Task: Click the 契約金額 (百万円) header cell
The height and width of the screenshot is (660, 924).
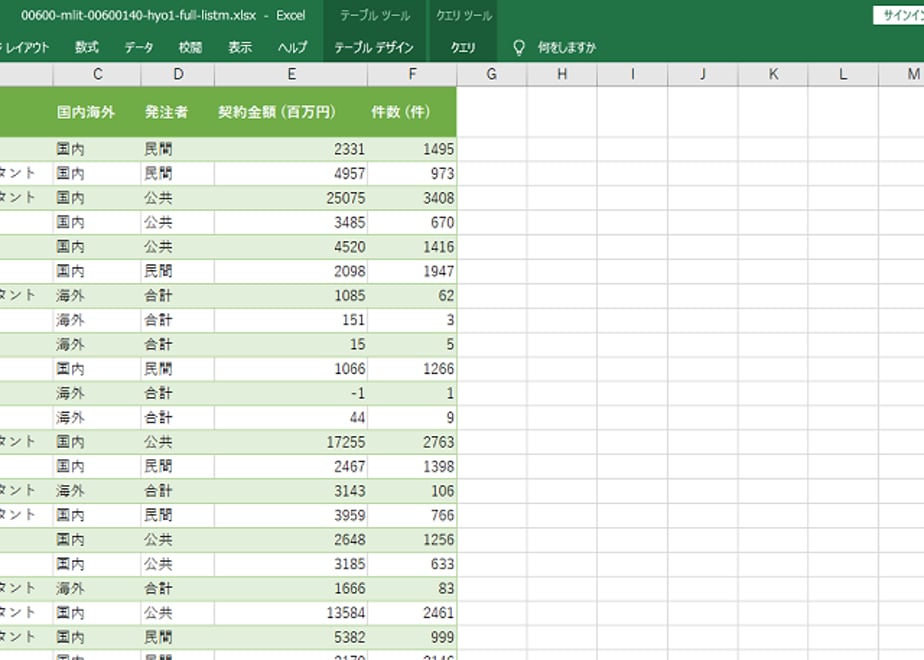Action: (x=291, y=112)
